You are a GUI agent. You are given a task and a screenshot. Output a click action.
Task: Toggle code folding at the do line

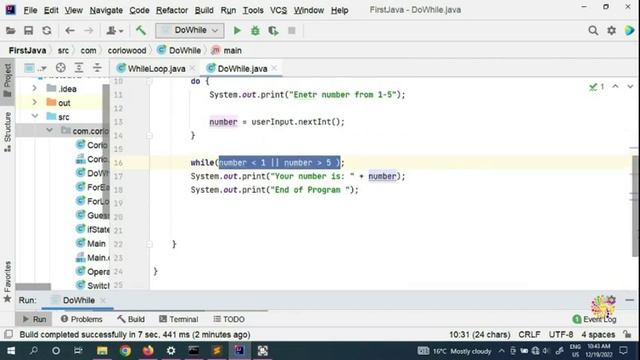click(x=149, y=81)
